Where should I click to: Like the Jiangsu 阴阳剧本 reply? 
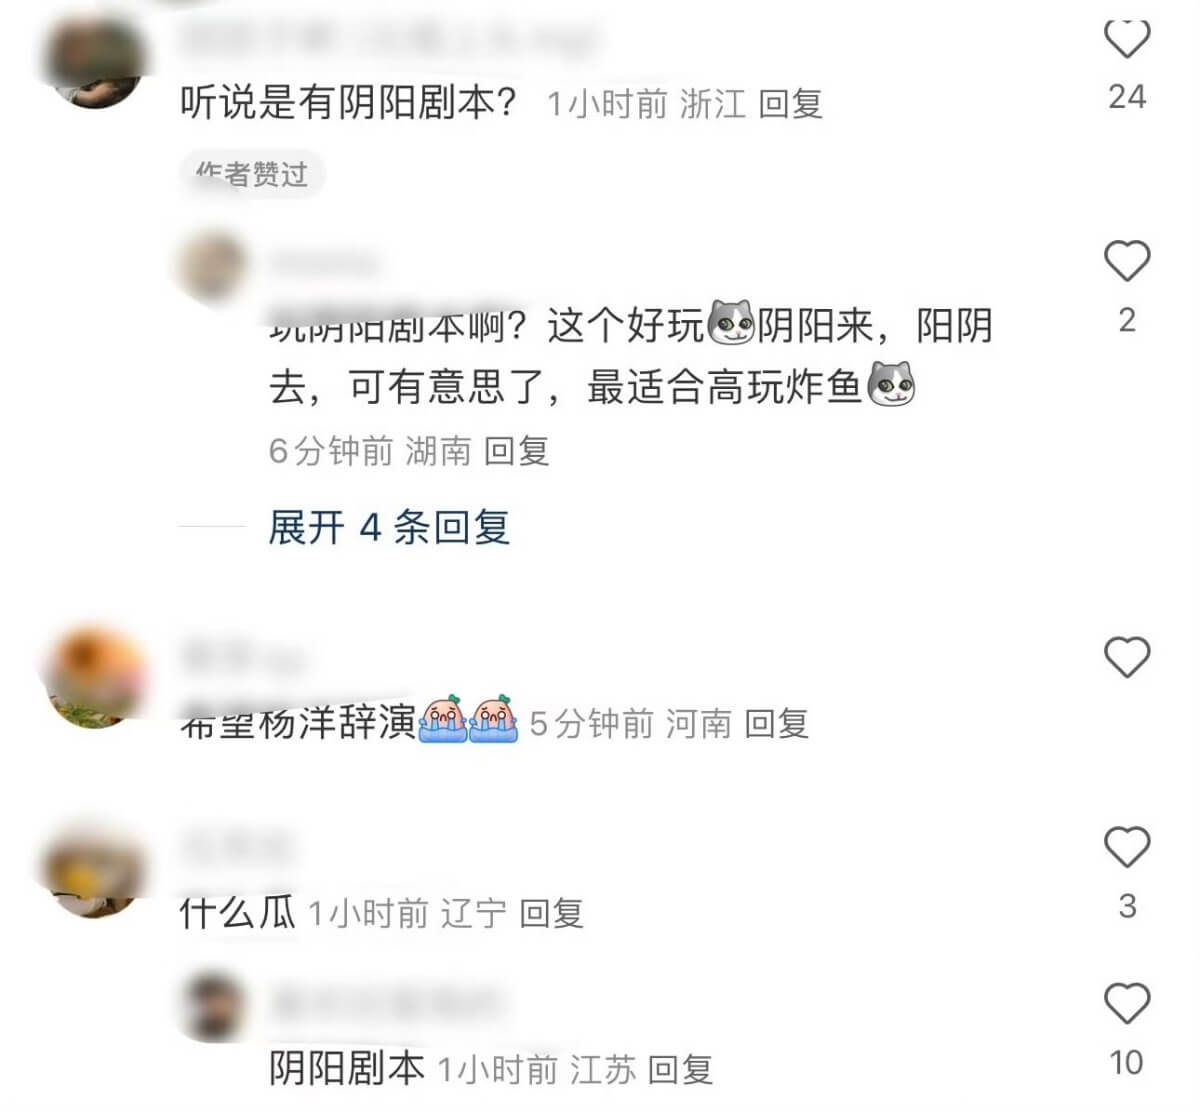tap(1127, 1003)
